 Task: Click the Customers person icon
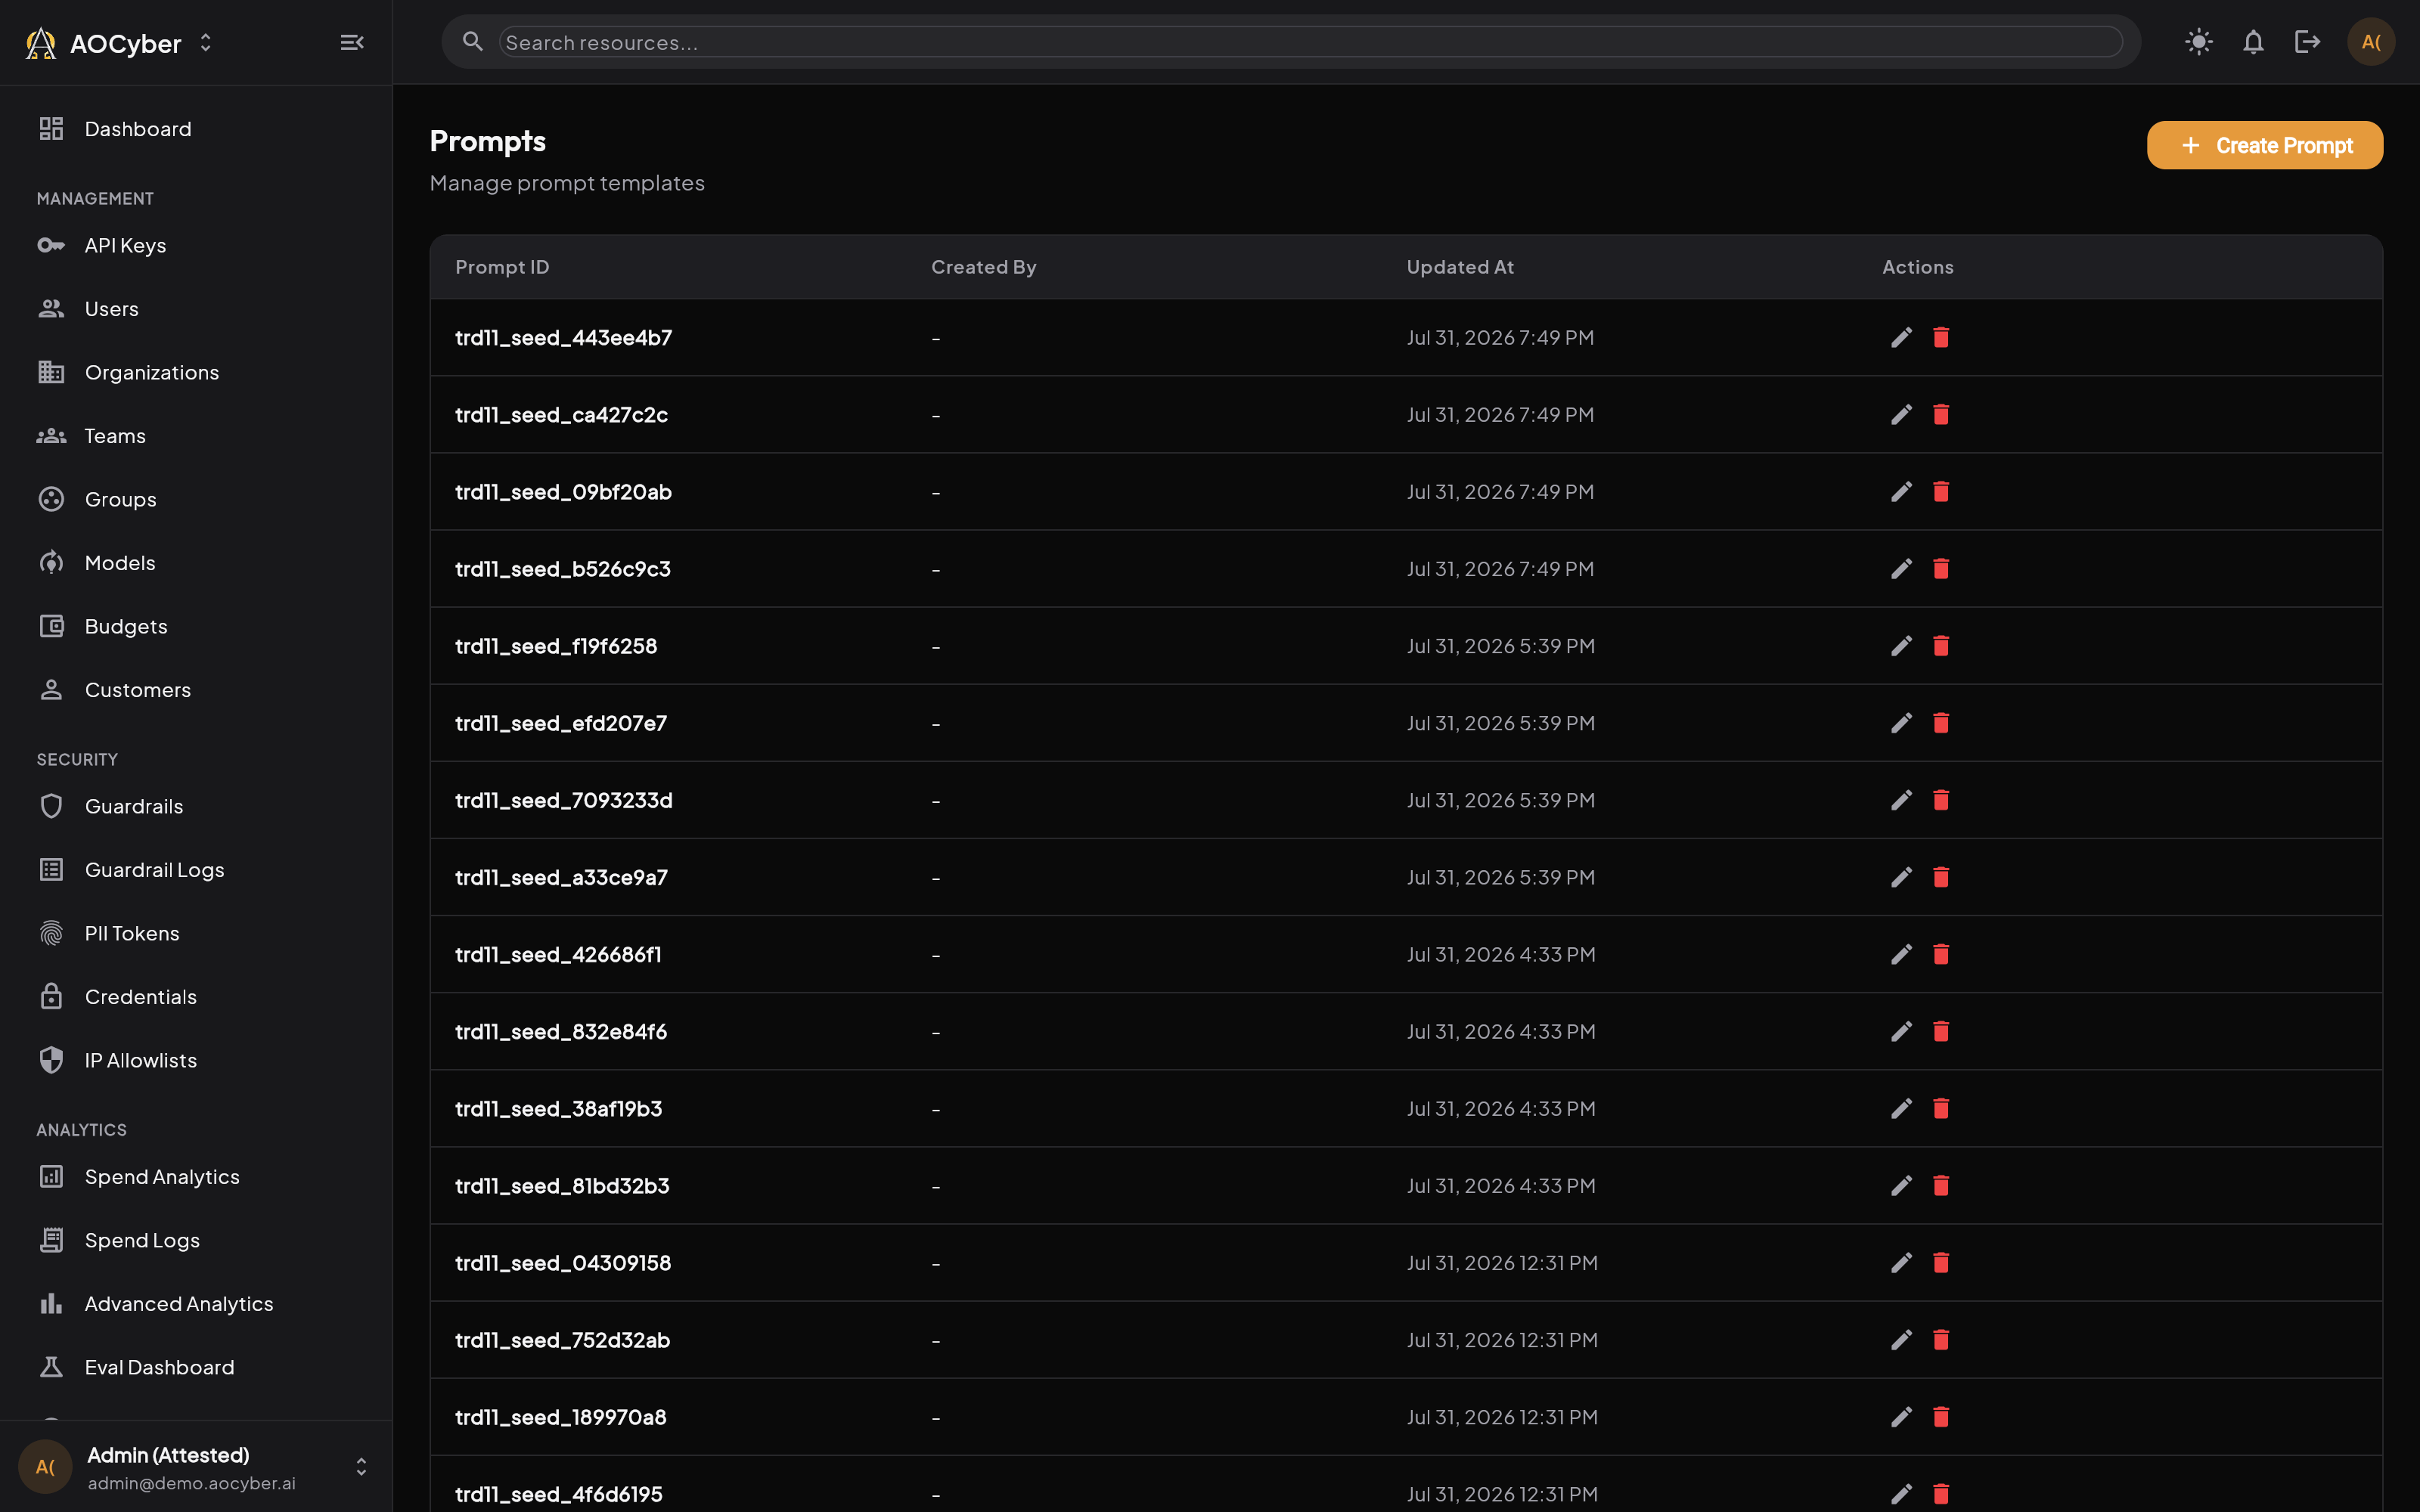pos(51,690)
